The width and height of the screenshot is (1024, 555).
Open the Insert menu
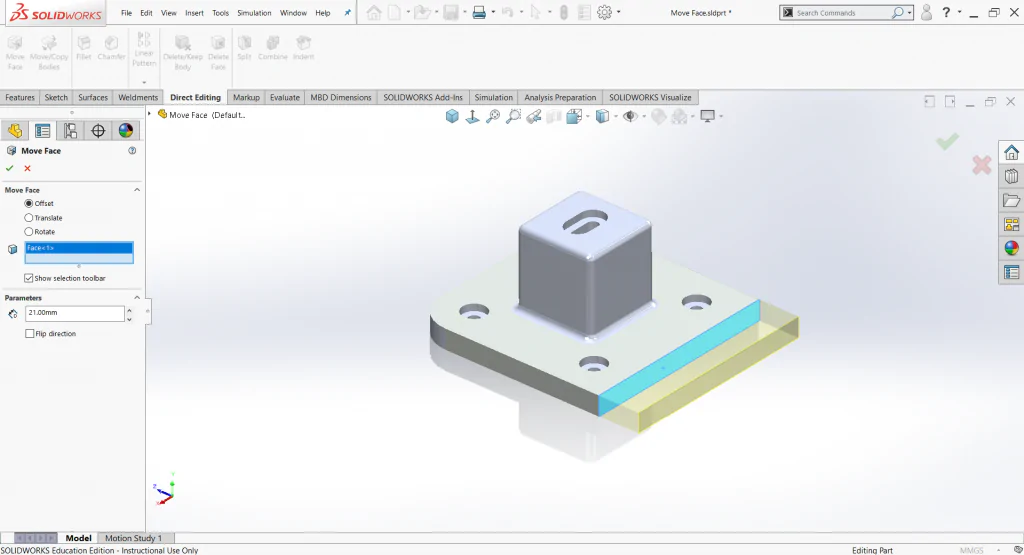click(x=194, y=13)
